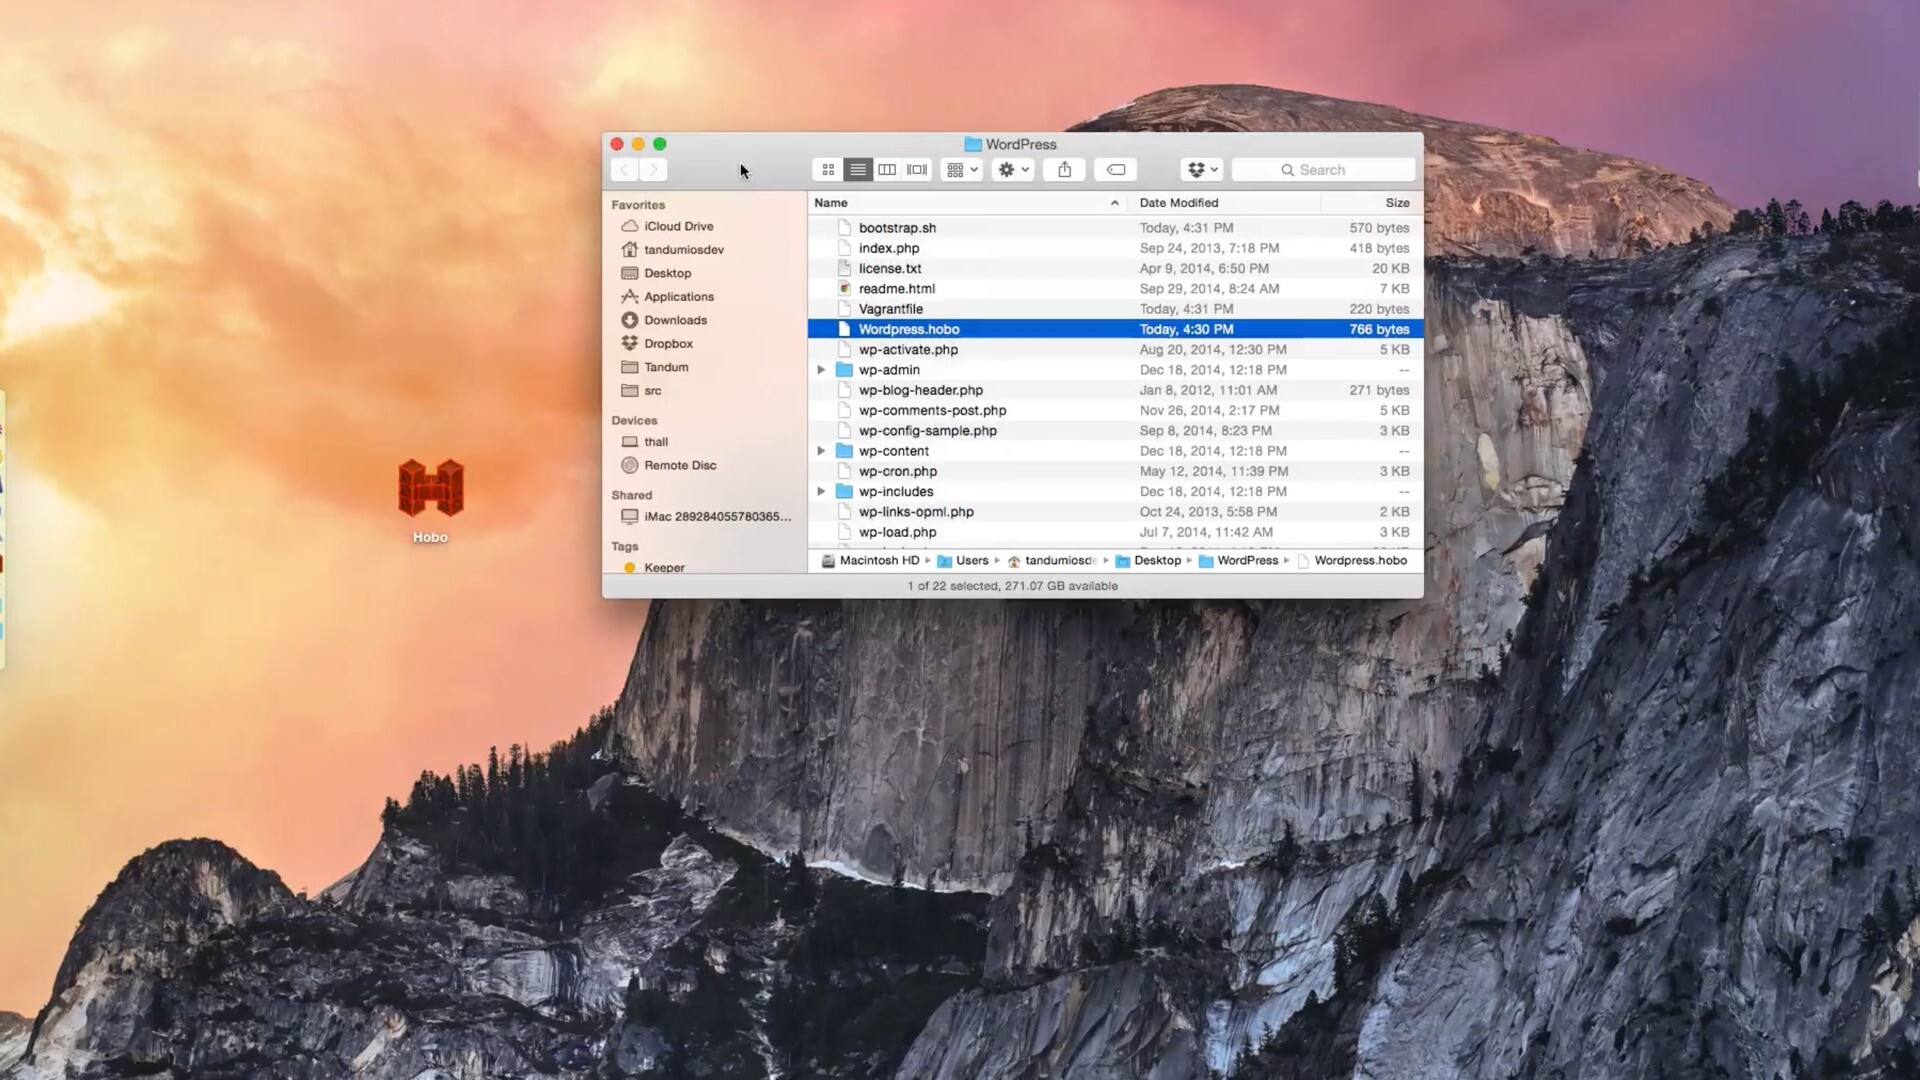Click the Share toolbar button

tap(1065, 170)
